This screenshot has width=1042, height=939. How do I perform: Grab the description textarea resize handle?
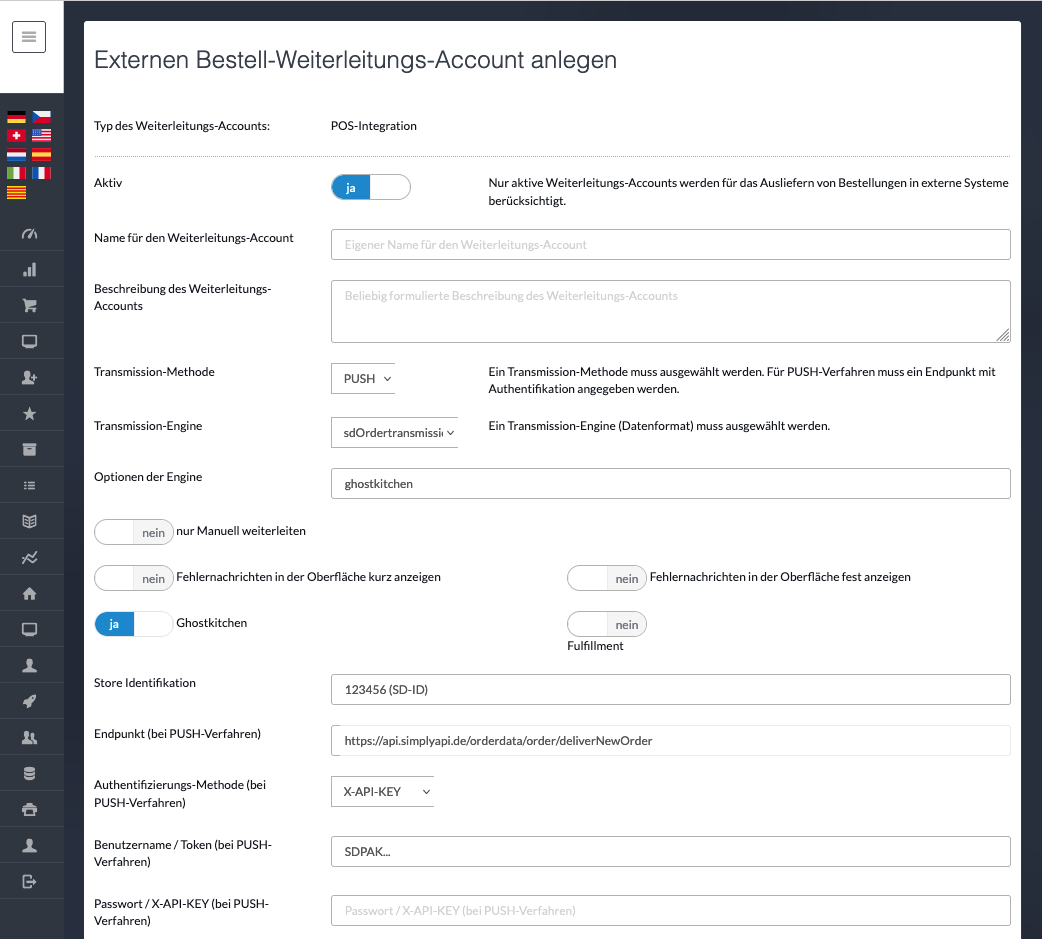[x=1003, y=336]
